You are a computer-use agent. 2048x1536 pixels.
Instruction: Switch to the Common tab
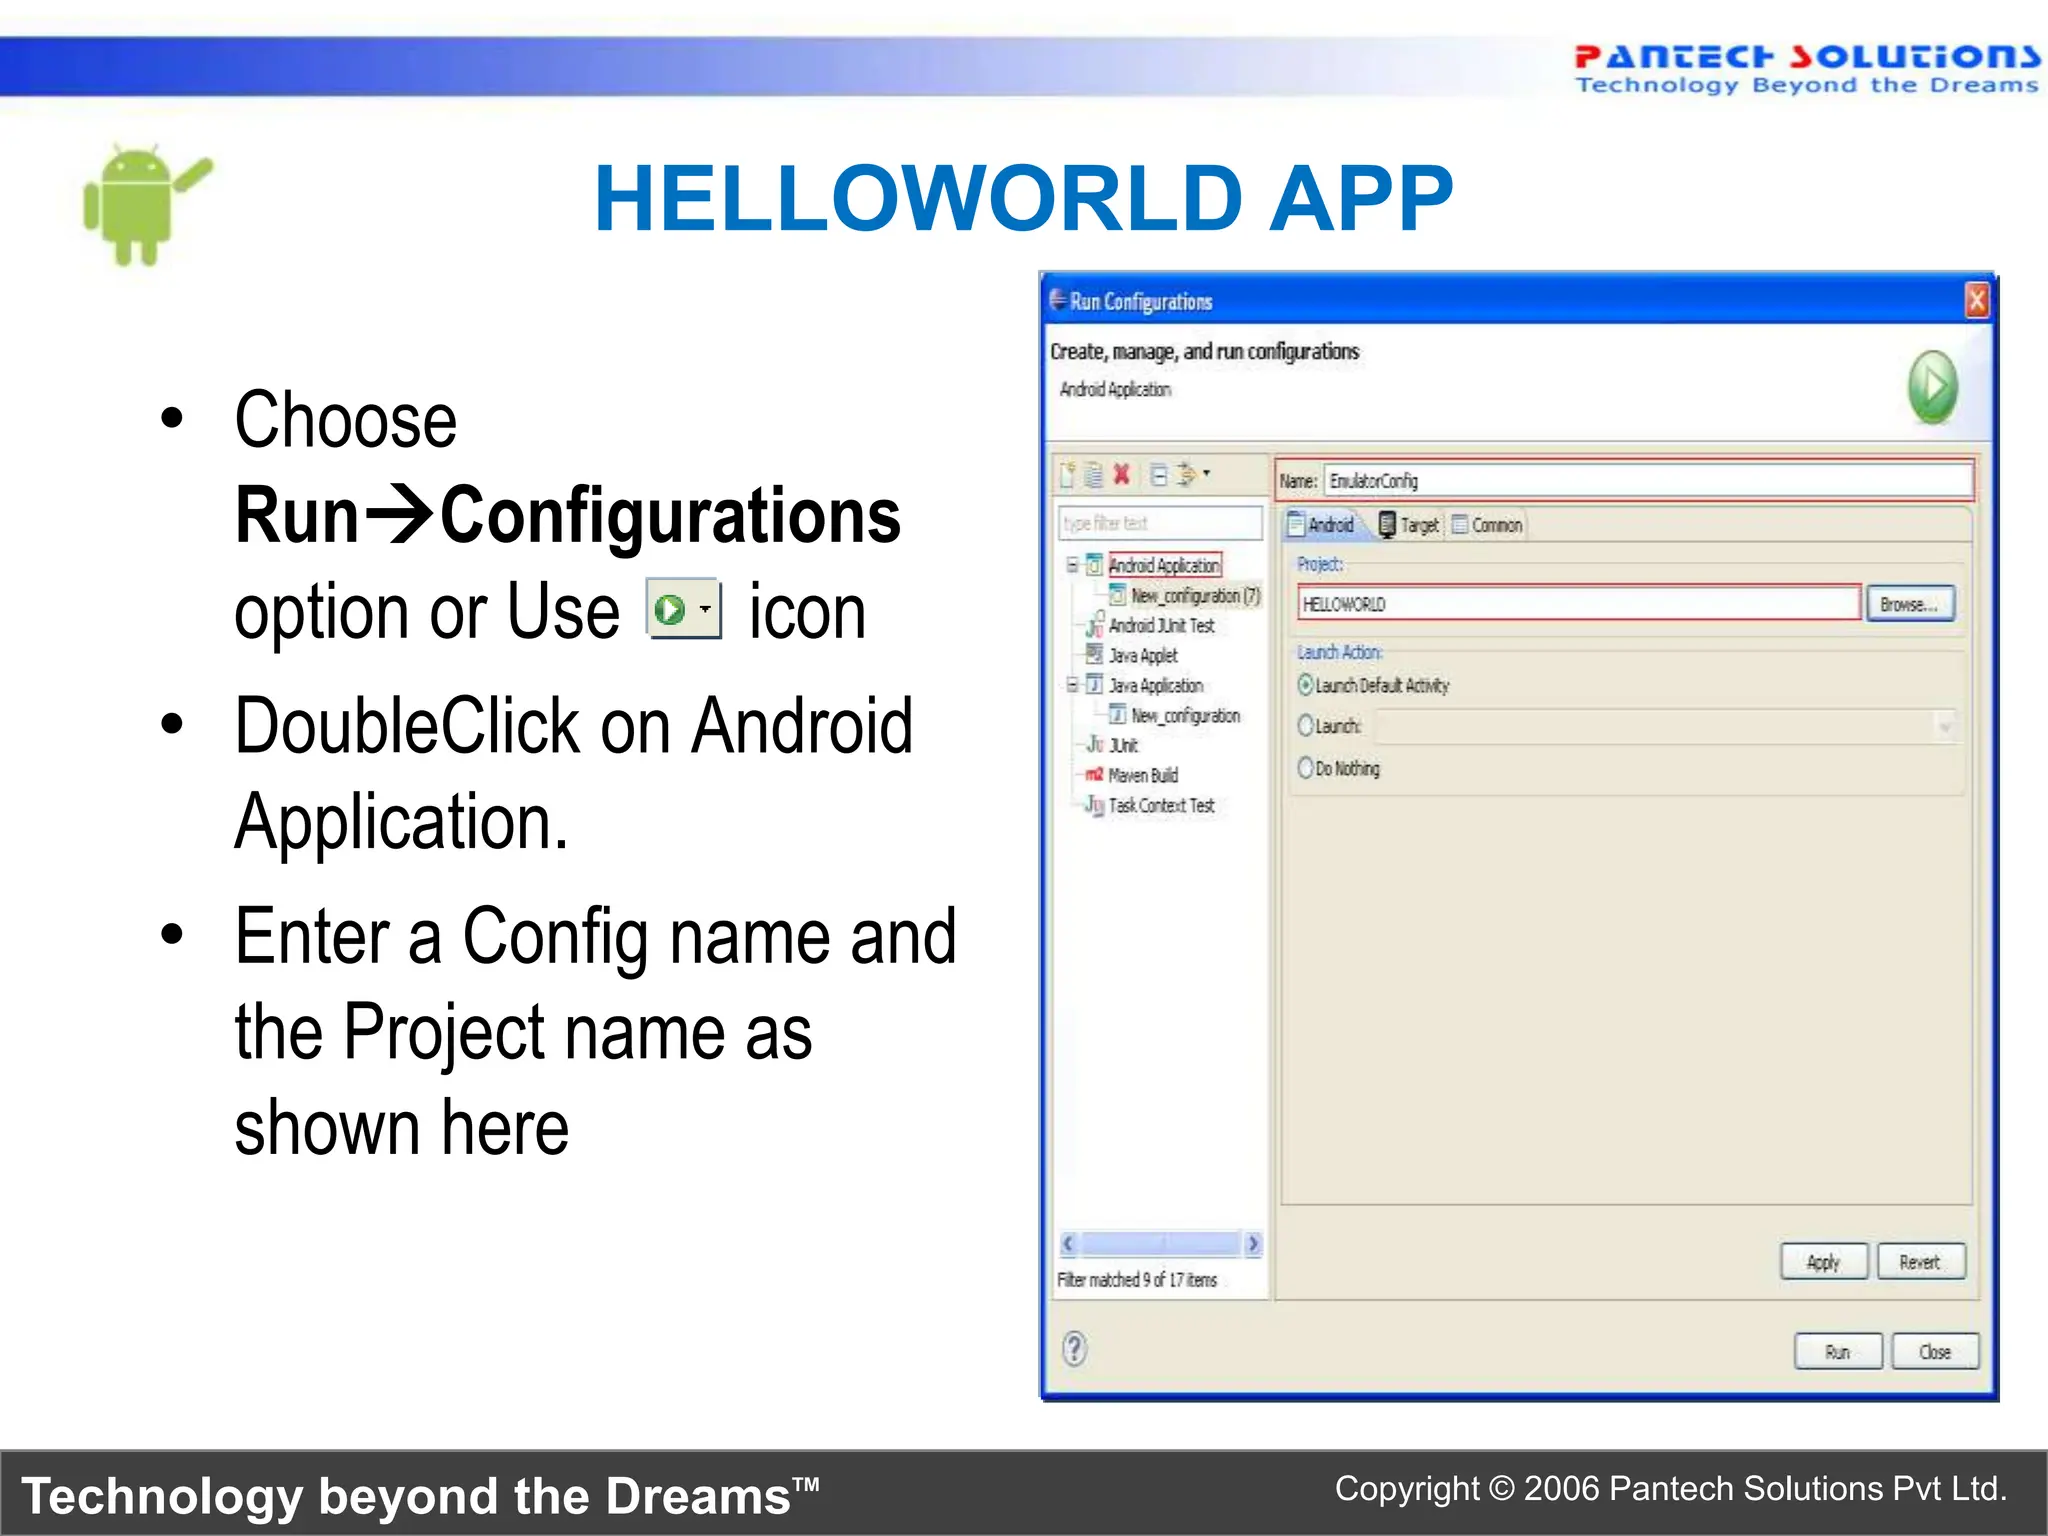tap(1487, 524)
